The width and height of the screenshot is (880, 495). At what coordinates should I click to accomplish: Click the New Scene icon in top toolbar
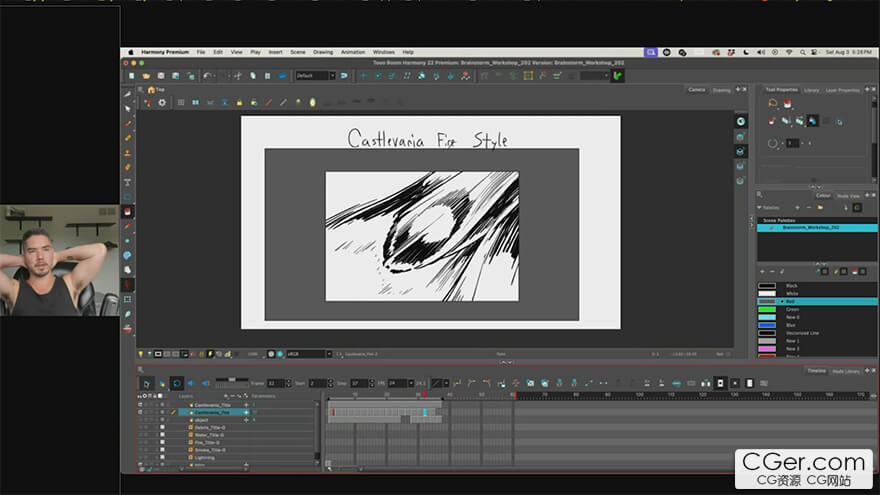tap(131, 76)
